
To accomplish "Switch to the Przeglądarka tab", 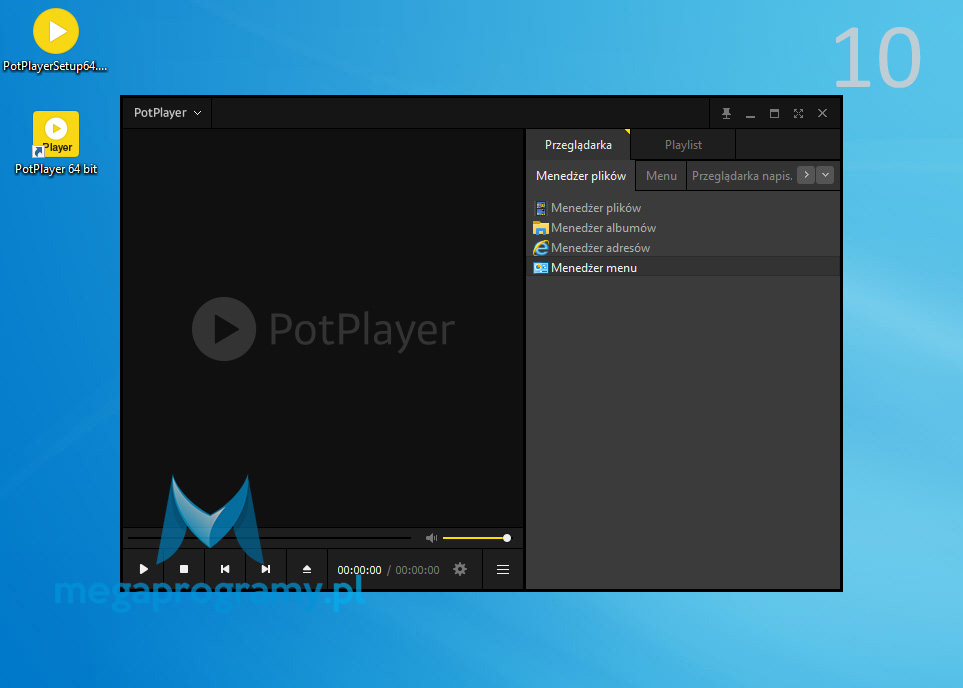I will pos(578,145).
